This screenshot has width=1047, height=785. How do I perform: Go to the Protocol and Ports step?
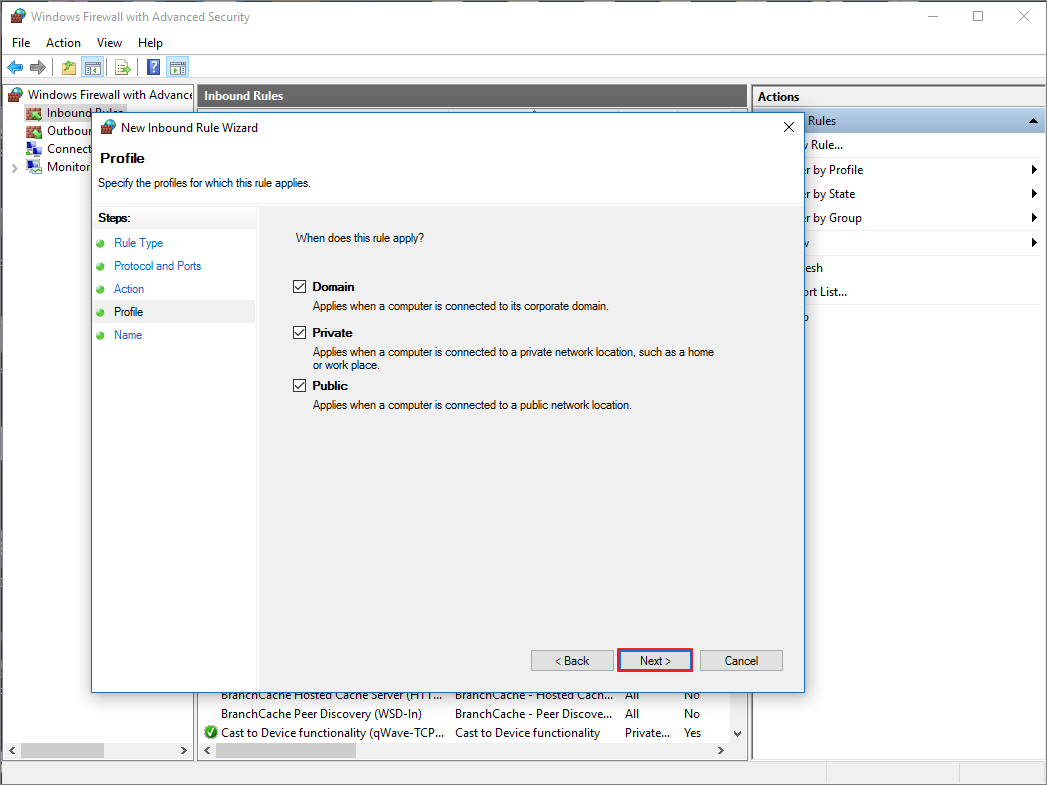click(158, 266)
